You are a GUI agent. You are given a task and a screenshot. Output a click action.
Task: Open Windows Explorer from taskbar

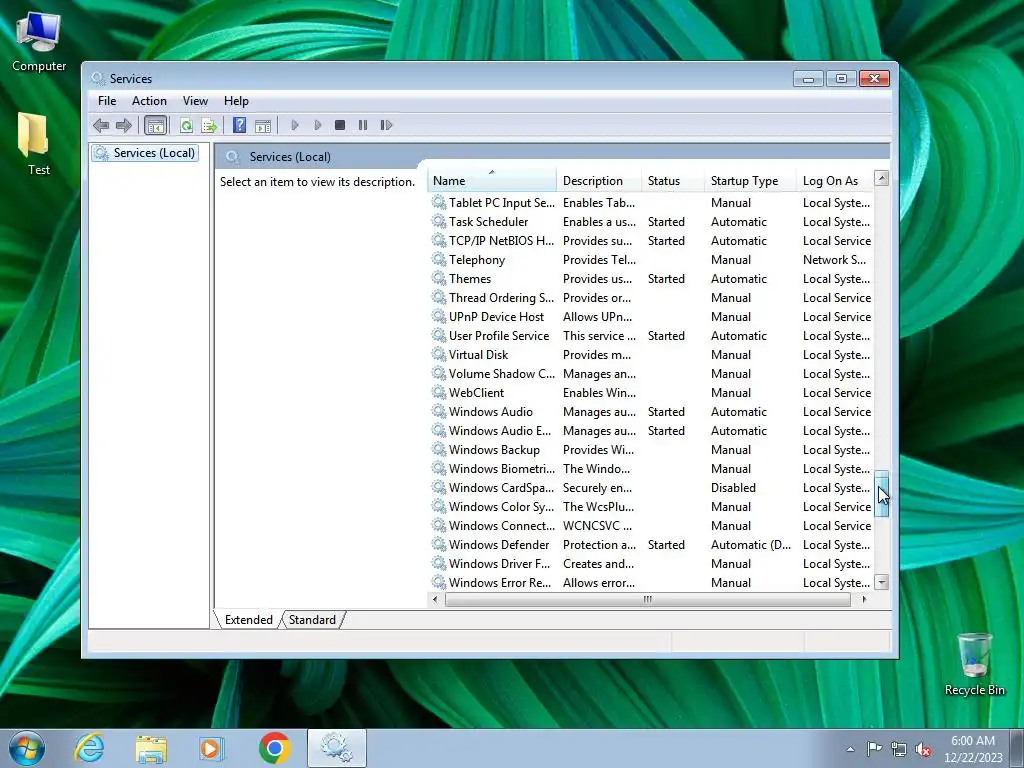(x=151, y=748)
